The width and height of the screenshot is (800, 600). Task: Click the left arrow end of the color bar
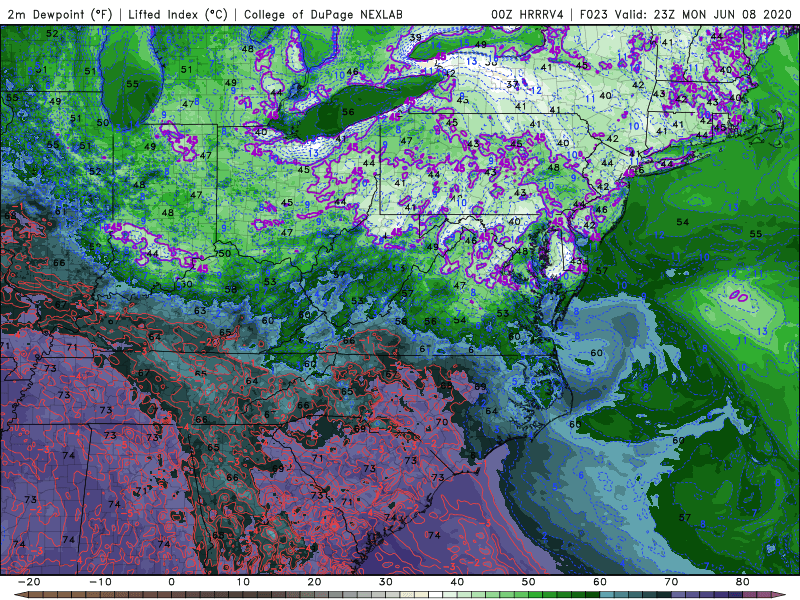click(x=20, y=595)
